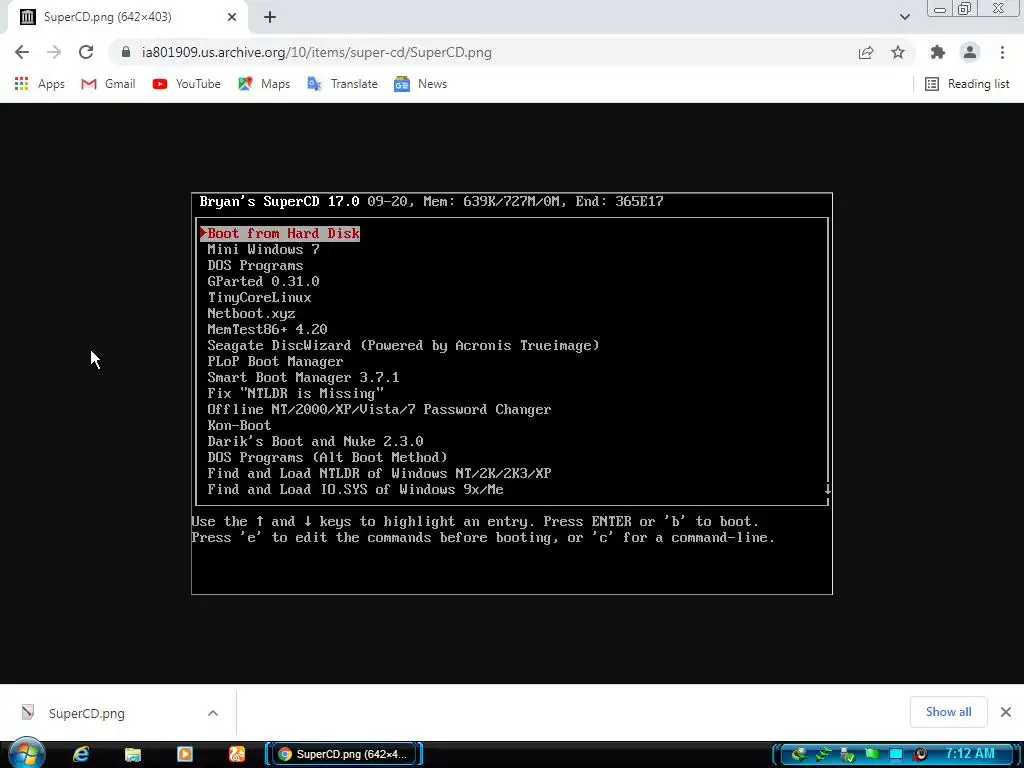This screenshot has width=1024, height=768.
Task: Open File Explorer from taskbar
Action: 133,754
